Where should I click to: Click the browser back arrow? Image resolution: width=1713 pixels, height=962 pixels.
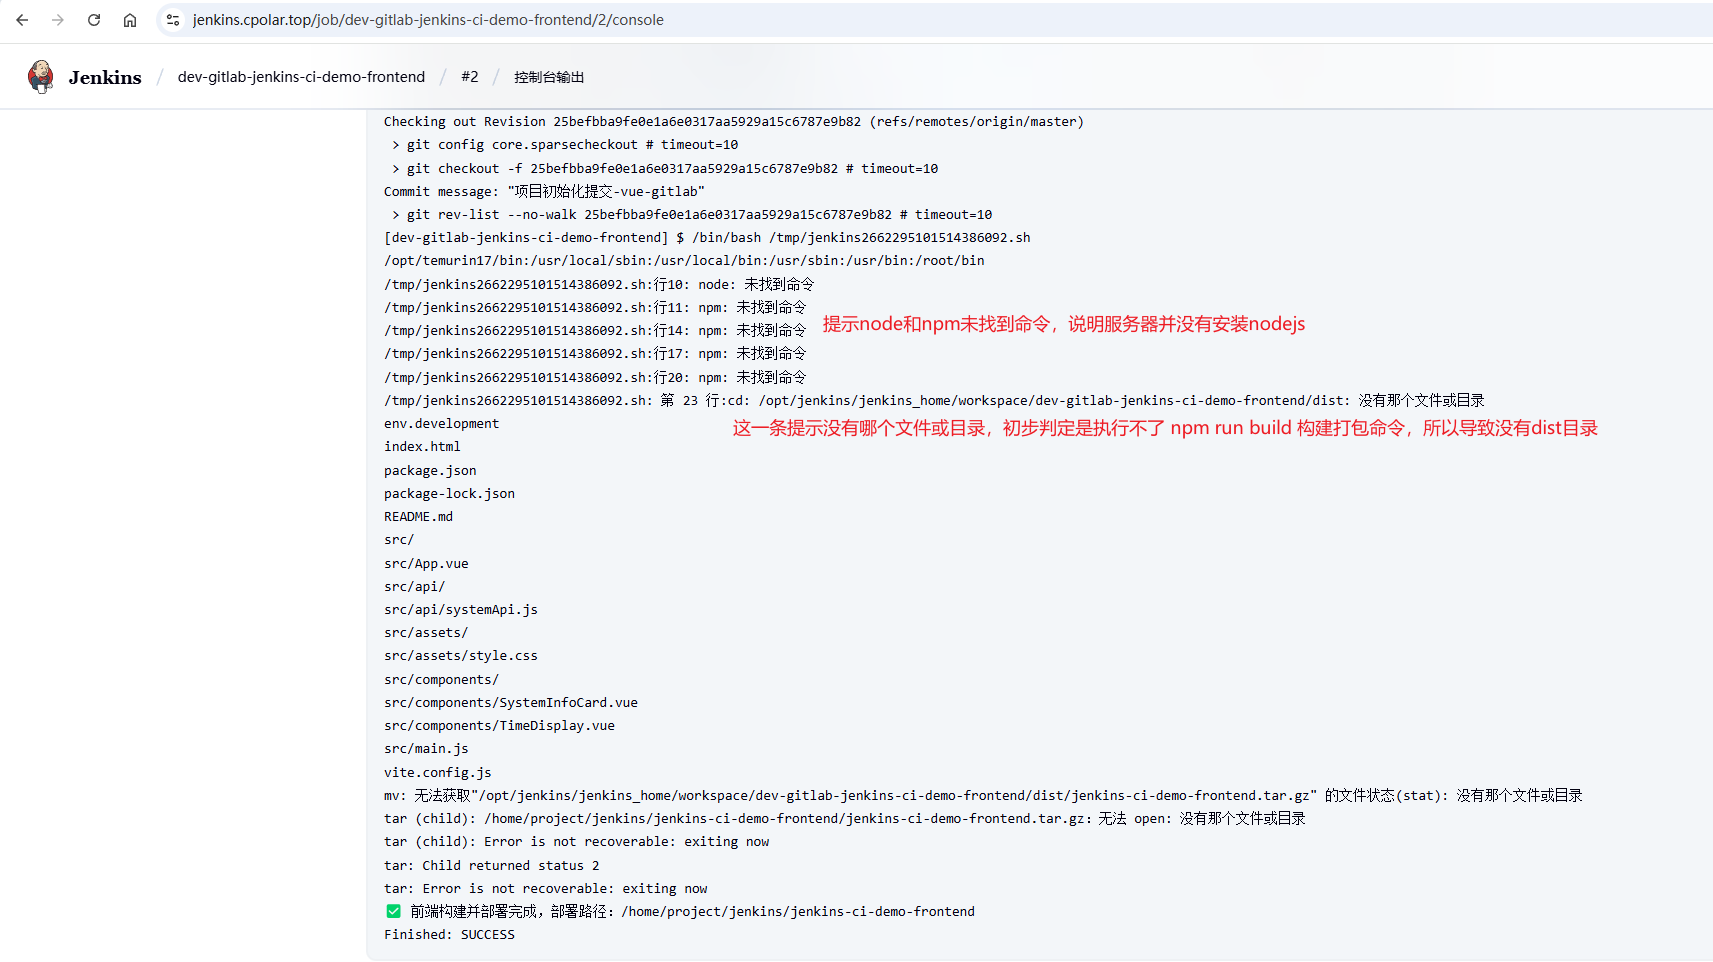click(x=22, y=20)
